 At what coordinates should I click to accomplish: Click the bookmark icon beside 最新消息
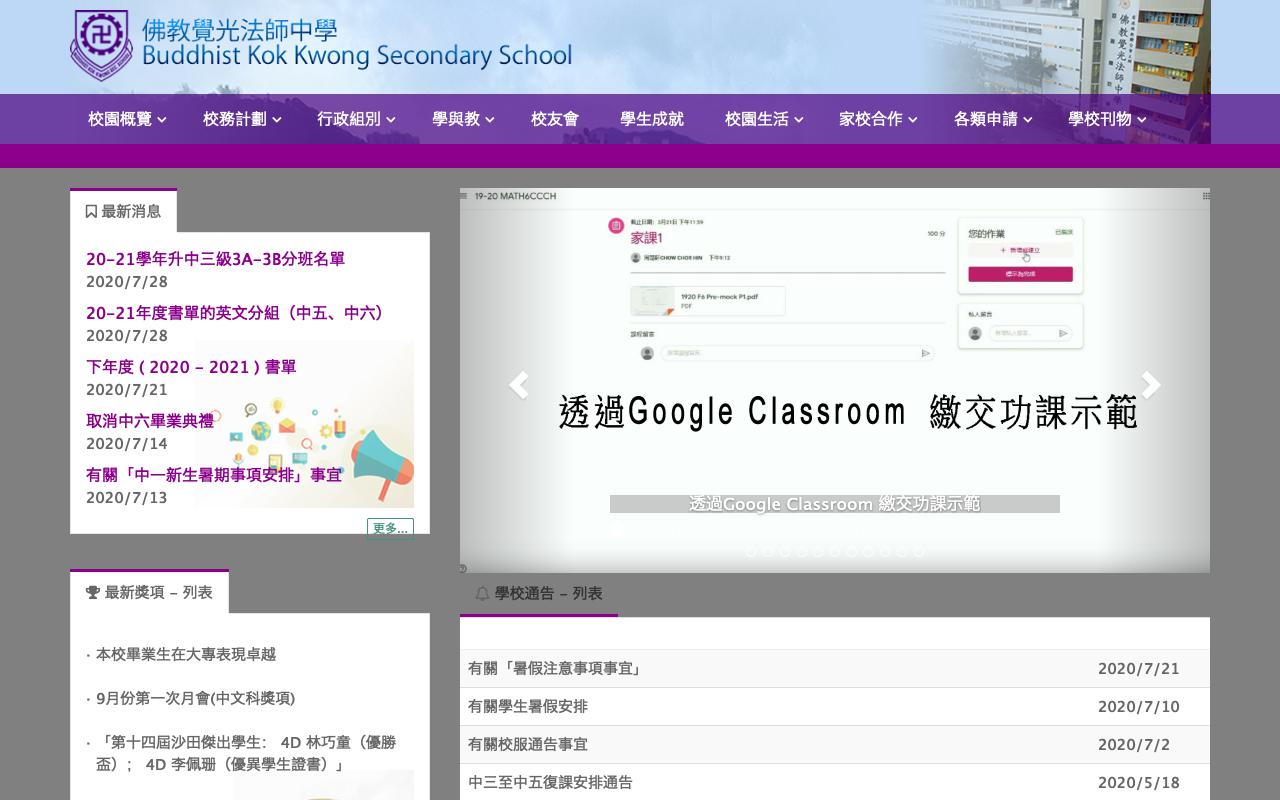coord(91,212)
